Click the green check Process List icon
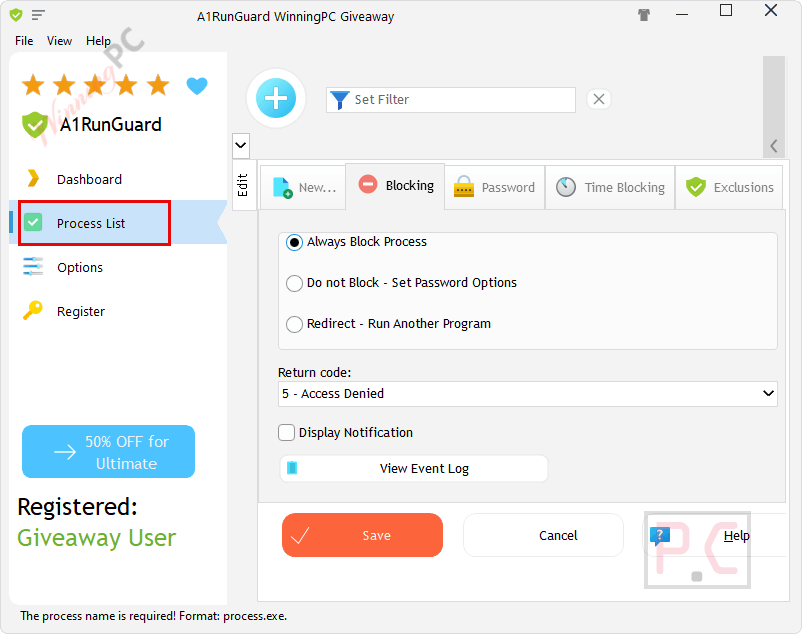Viewport: 802px width, 634px height. tap(33, 222)
